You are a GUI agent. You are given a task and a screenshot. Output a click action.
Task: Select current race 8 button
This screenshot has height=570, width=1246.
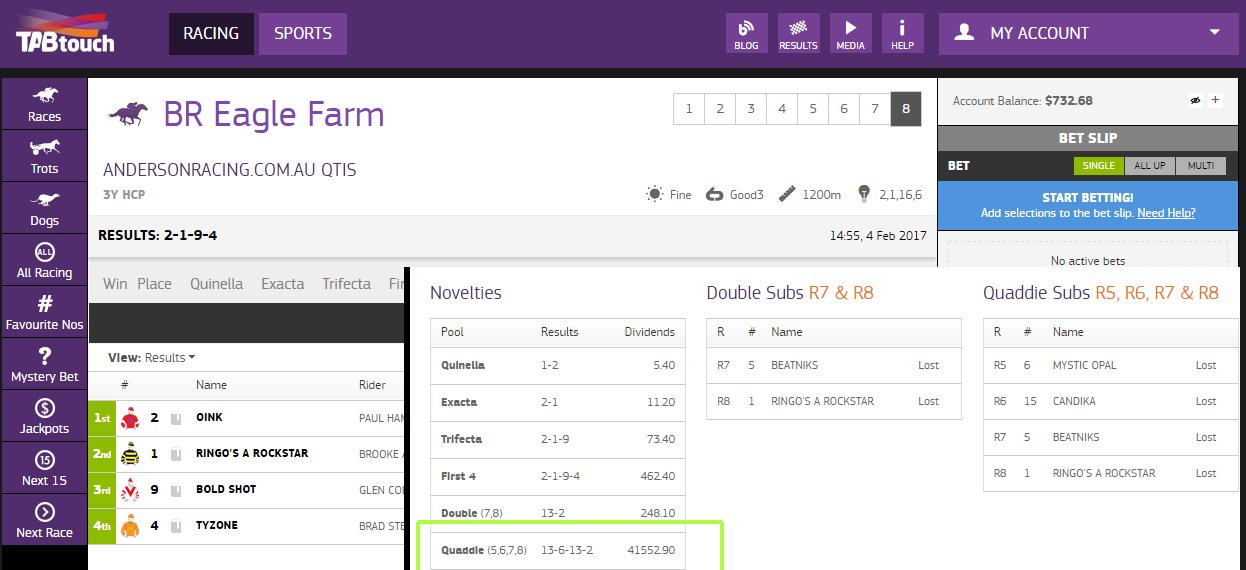(x=906, y=109)
